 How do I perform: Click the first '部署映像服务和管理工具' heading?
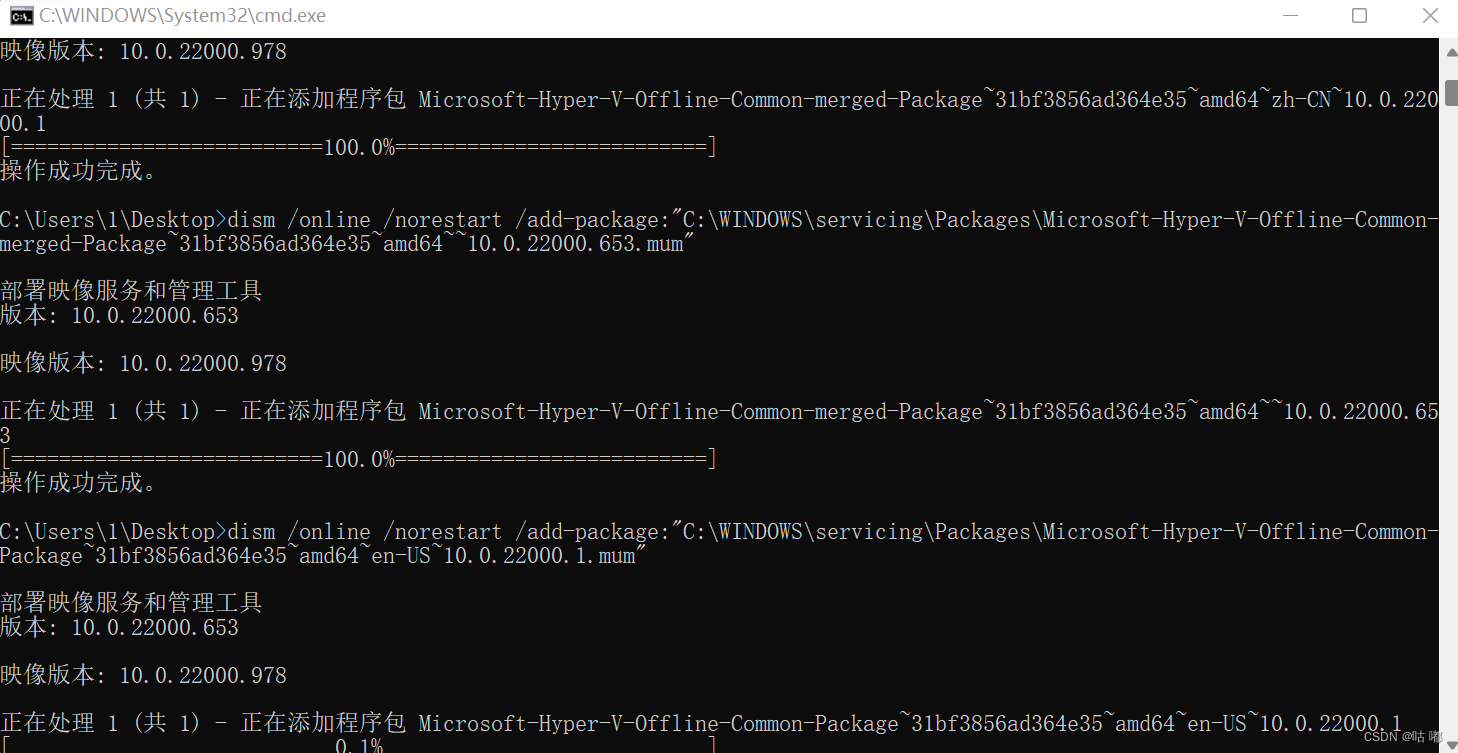[x=131, y=291]
